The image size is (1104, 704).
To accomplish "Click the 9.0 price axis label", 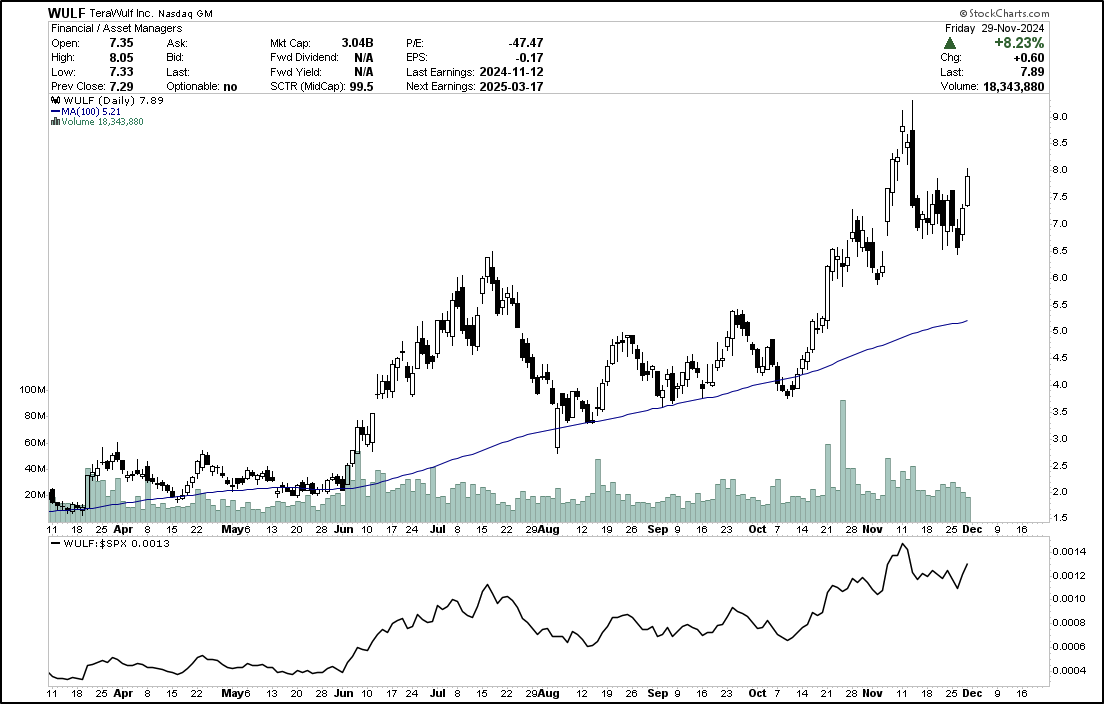I will point(1060,117).
